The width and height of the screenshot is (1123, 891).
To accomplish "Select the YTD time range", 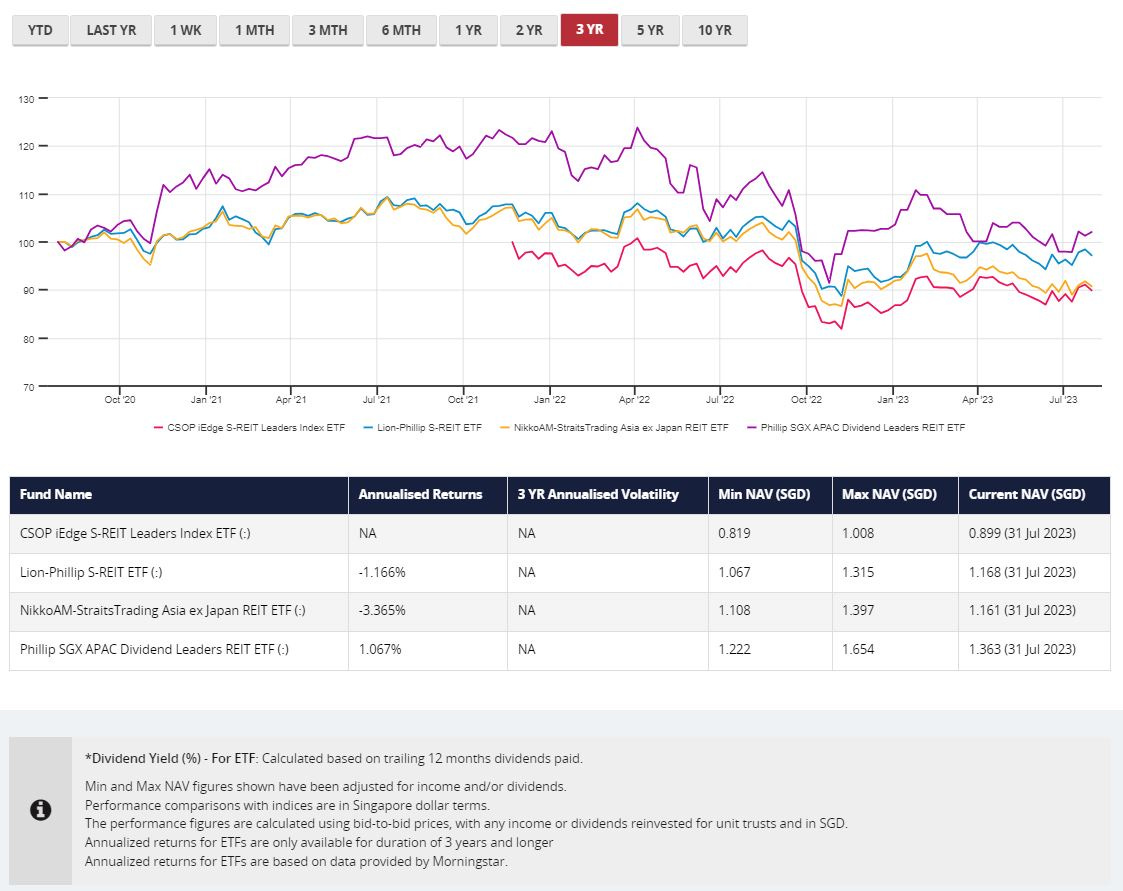I will click(40, 30).
